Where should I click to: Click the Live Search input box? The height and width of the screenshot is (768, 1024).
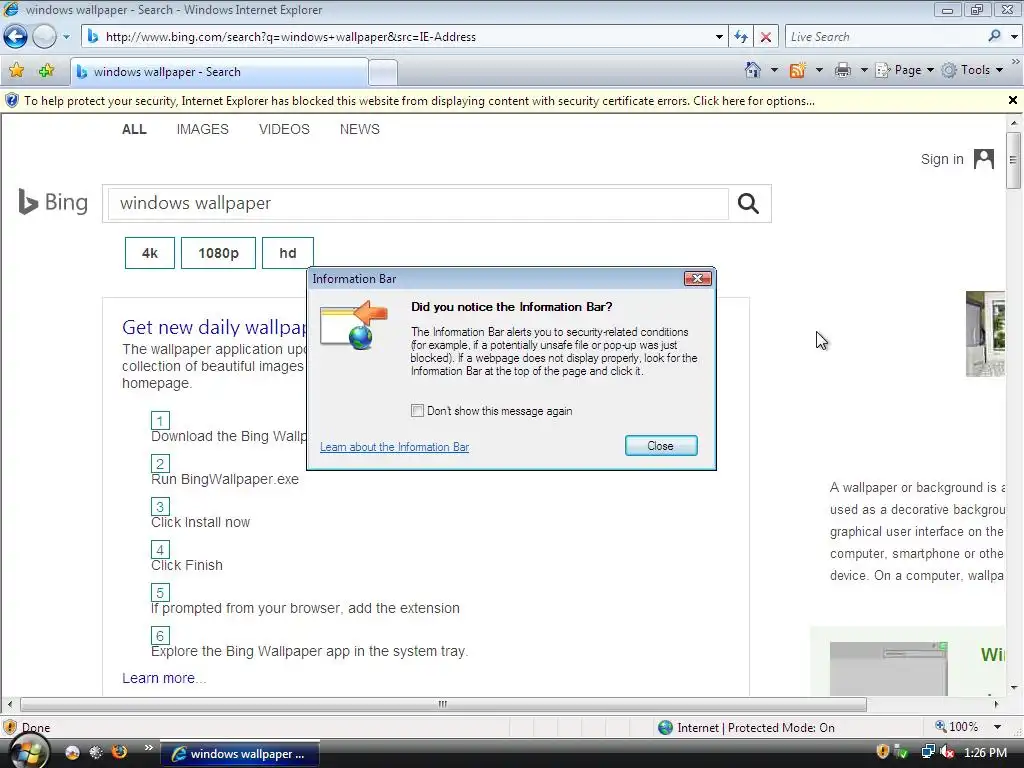tap(885, 37)
